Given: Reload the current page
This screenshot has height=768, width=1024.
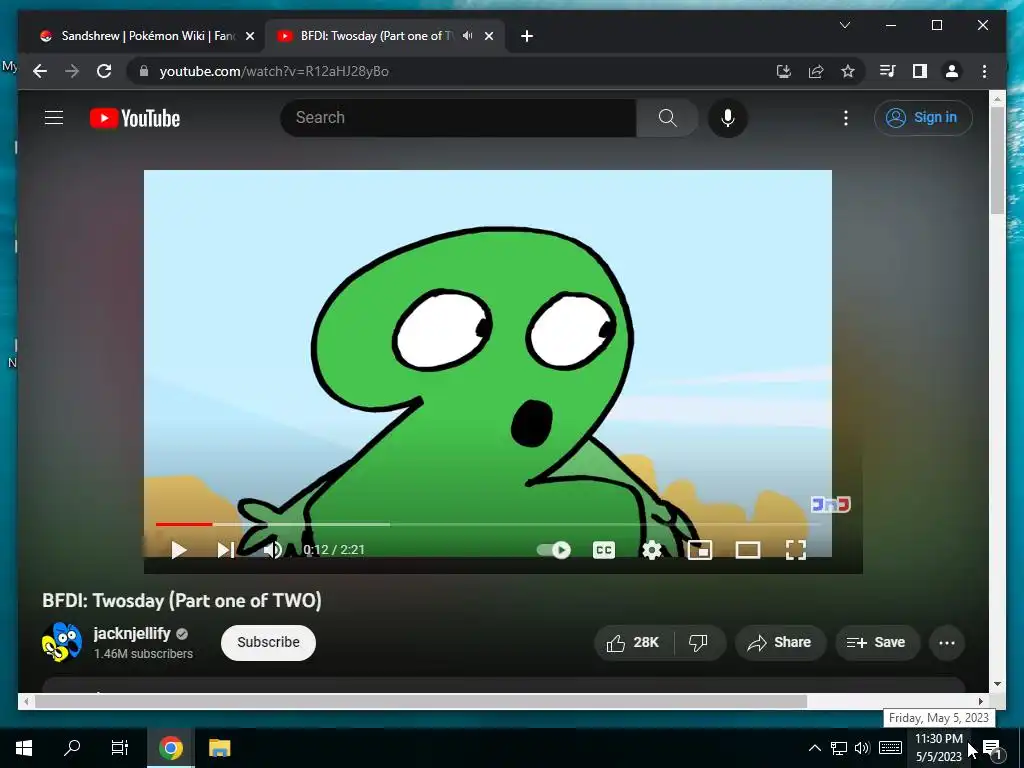Looking at the screenshot, I should pyautogui.click(x=104, y=71).
